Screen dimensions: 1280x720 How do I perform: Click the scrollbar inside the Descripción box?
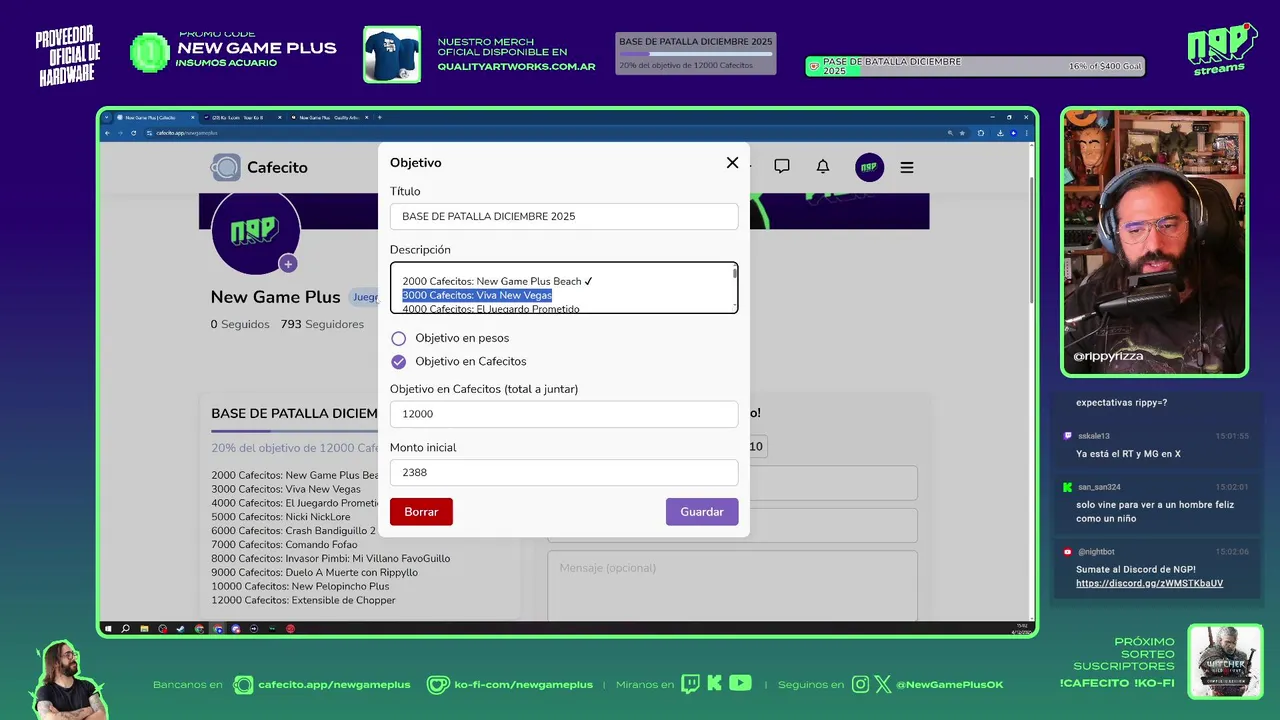point(735,273)
